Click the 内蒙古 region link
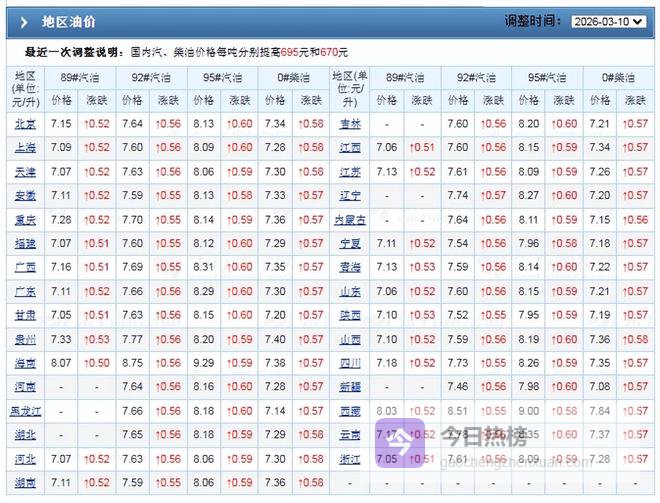Screen dimensions: 660x503 (350, 220)
